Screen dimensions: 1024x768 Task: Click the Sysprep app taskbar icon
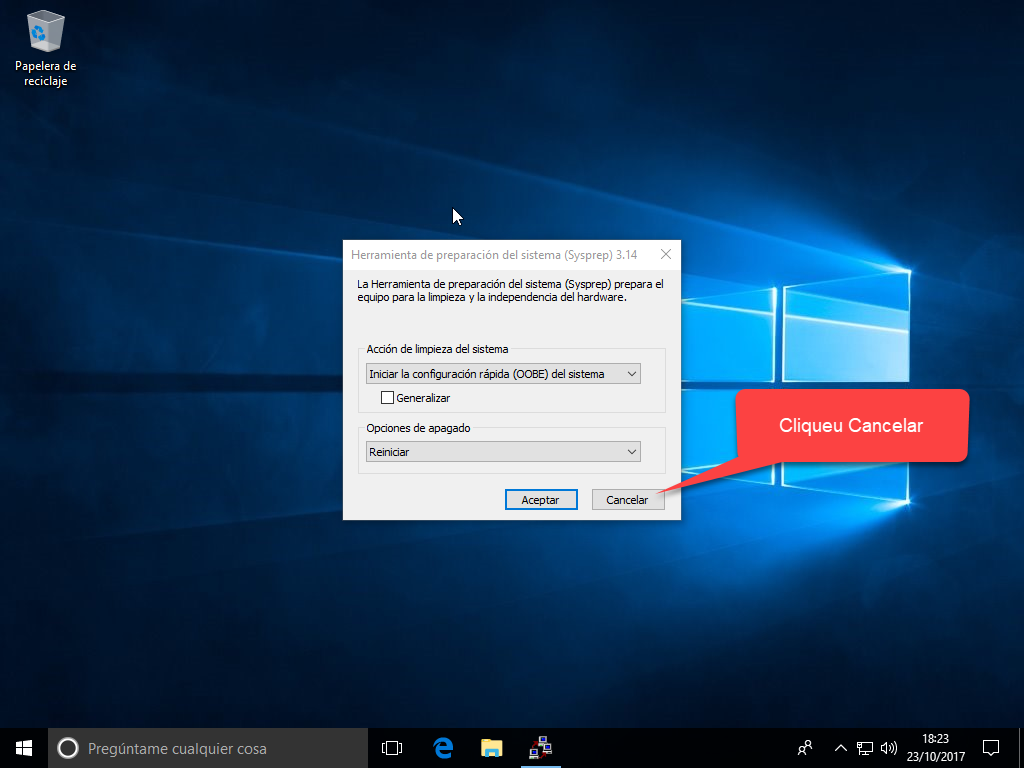pyautogui.click(x=540, y=748)
